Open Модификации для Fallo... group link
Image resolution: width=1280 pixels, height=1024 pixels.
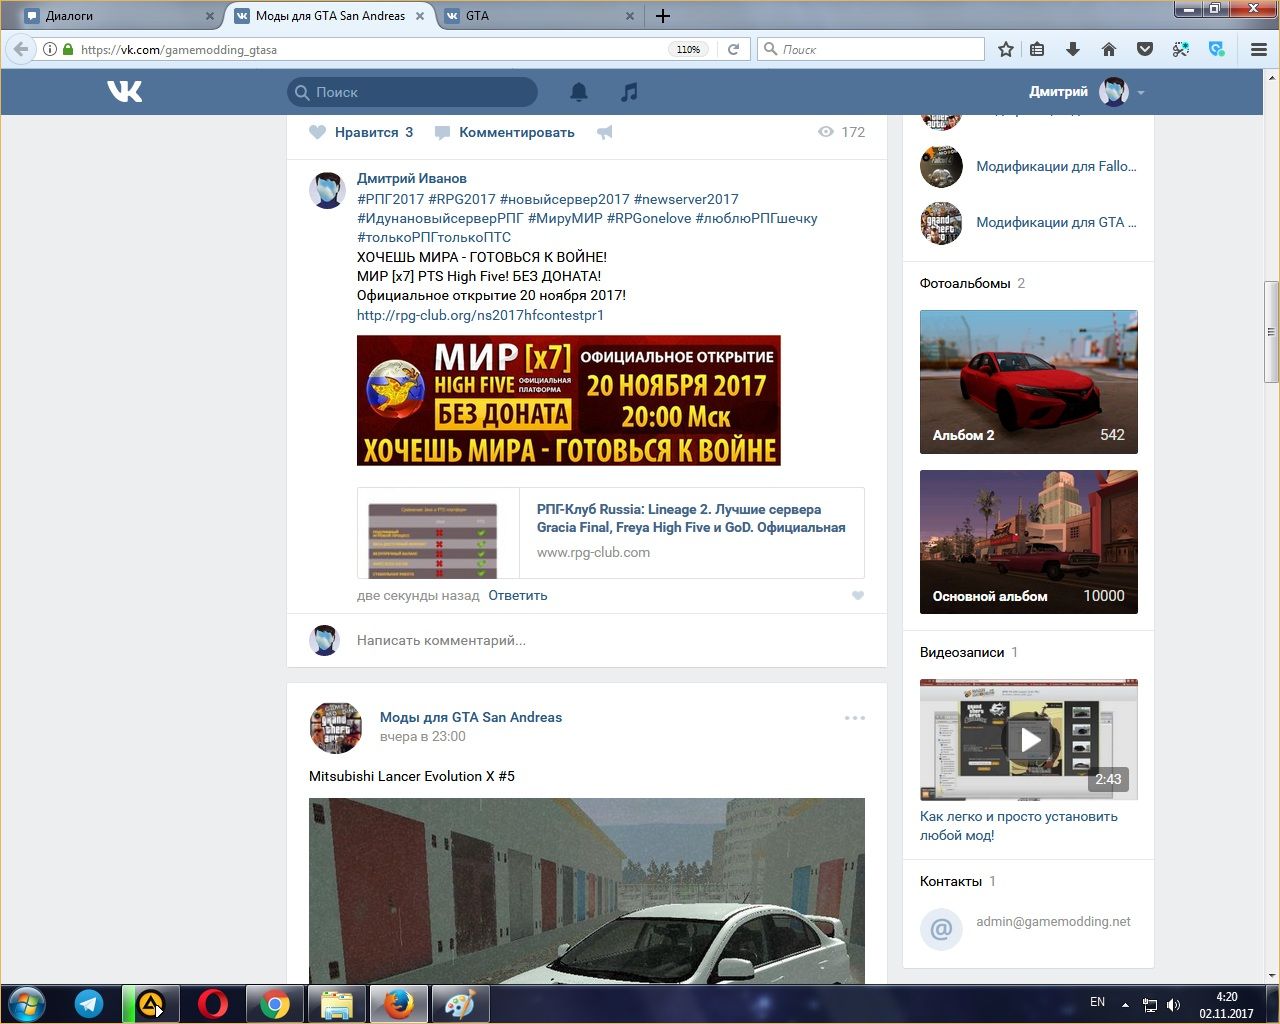(x=1056, y=167)
